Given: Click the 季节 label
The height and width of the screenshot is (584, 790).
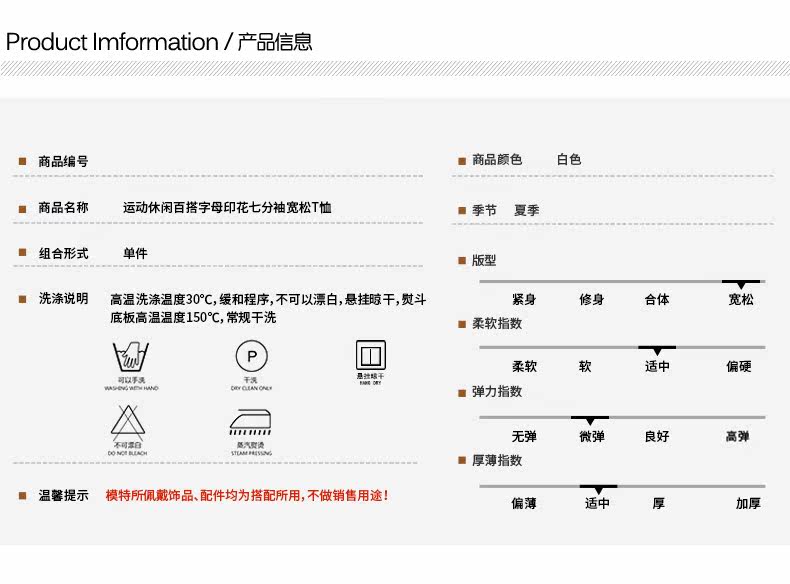Looking at the screenshot, I should tap(484, 210).
